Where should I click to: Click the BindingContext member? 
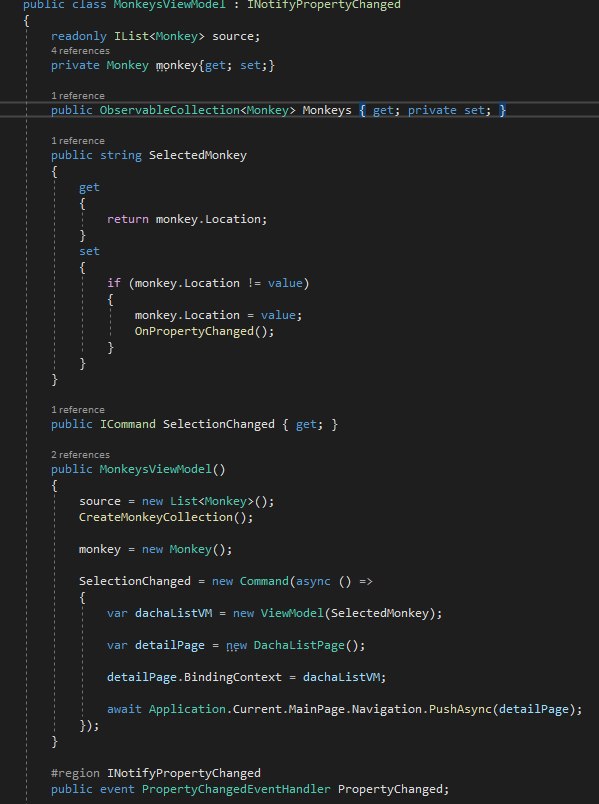232,677
